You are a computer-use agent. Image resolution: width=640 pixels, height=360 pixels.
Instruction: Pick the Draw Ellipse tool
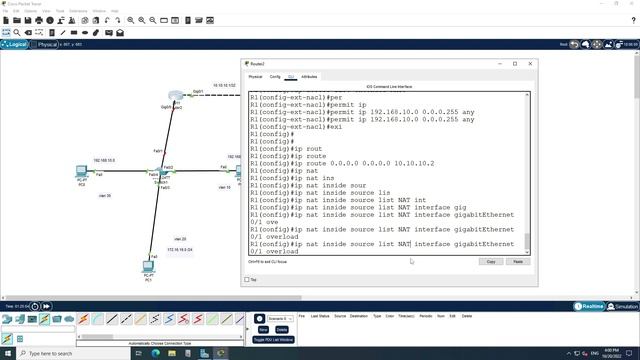tap(85, 33)
